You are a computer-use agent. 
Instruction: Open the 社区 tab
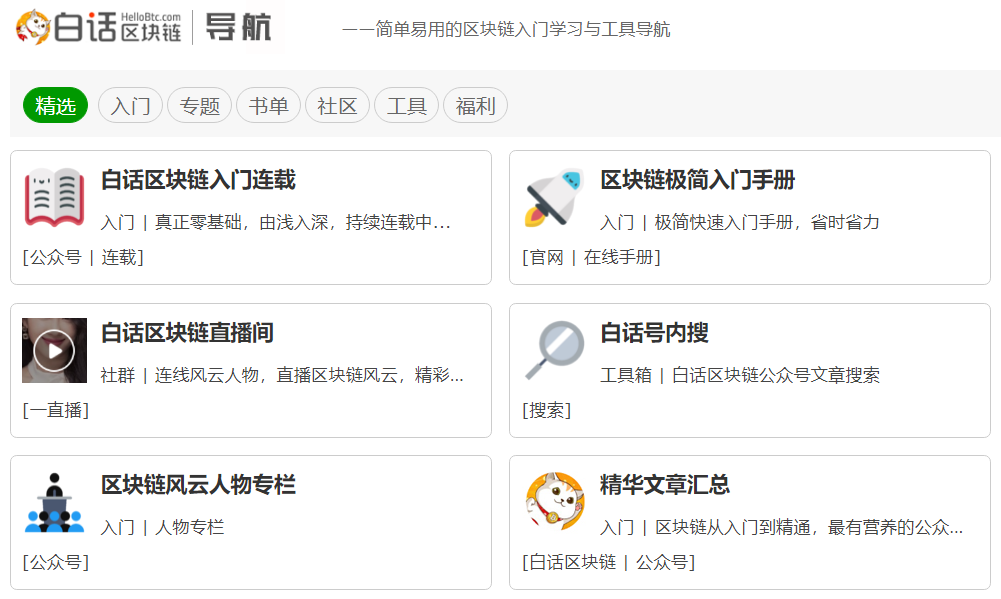point(337,105)
